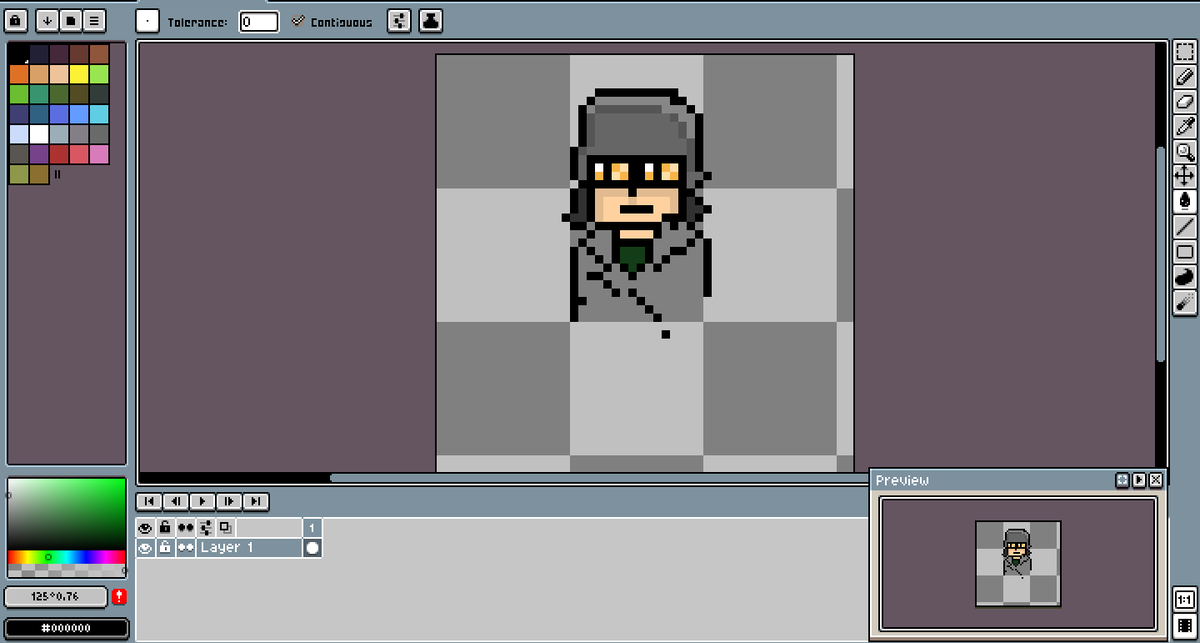Select the Eraser tool

(1185, 101)
